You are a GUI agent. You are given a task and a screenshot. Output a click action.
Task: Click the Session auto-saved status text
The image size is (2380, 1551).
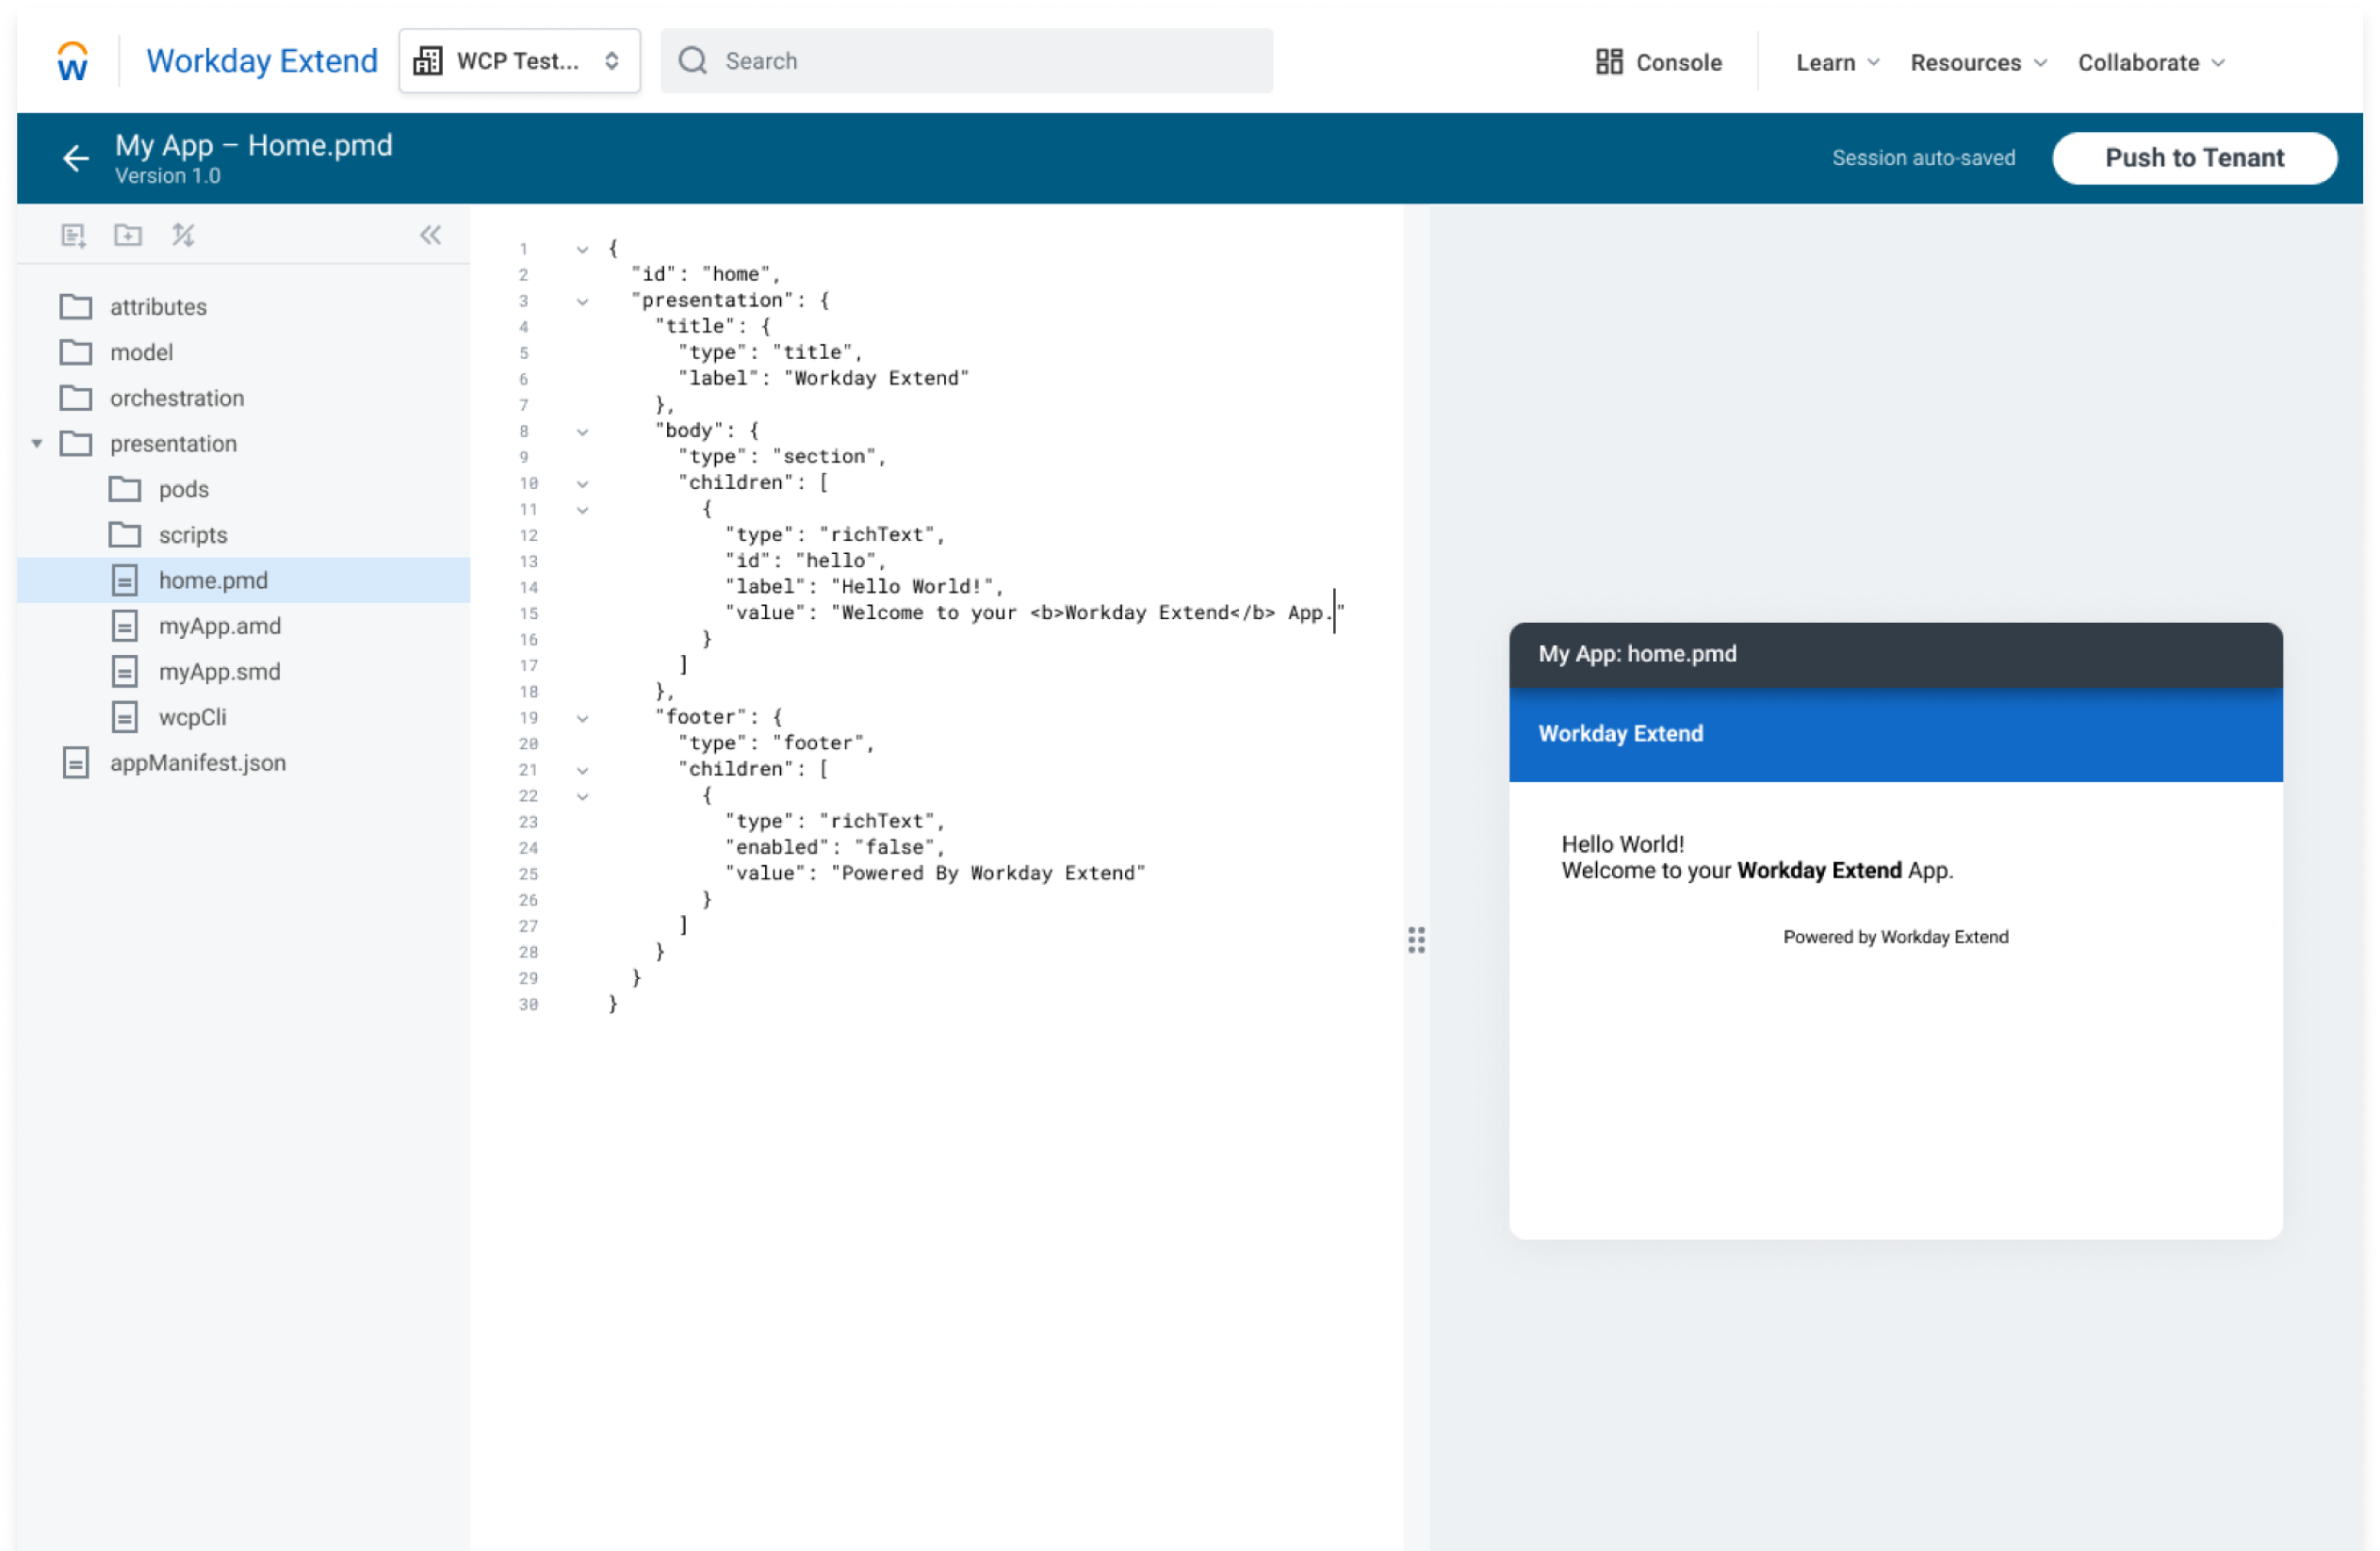(x=1923, y=158)
